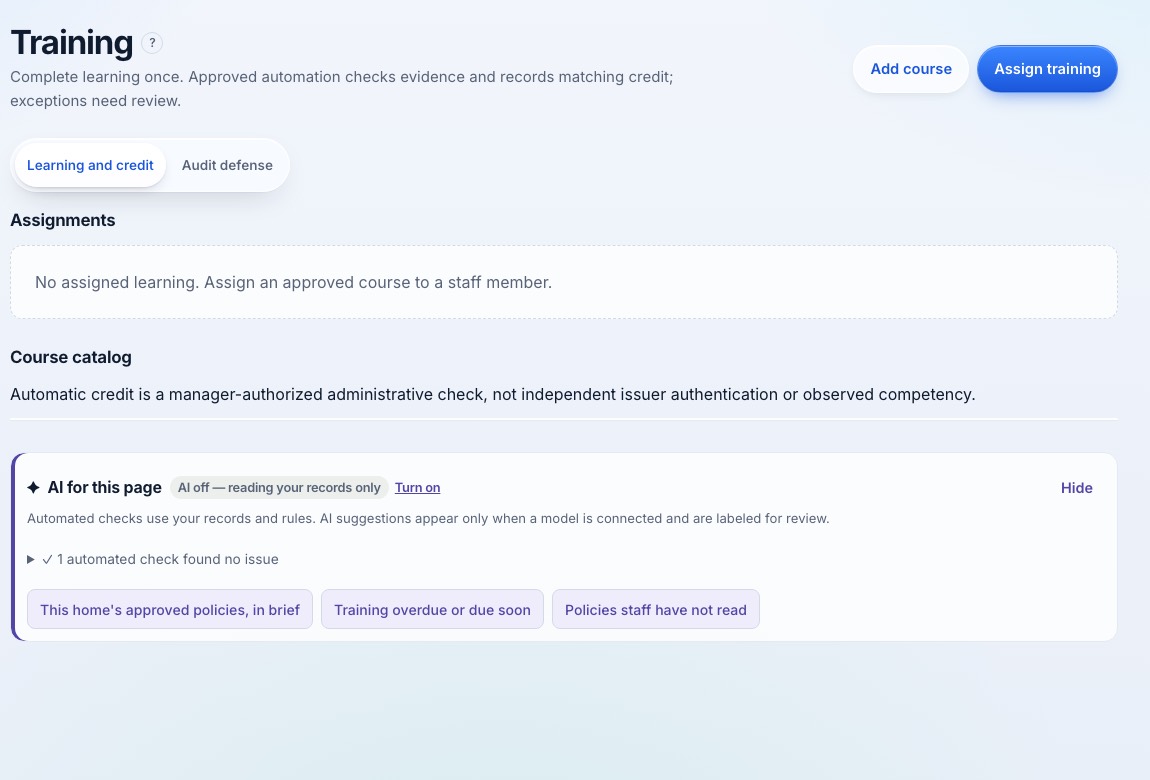The image size is (1150, 780).
Task: Click the sparkle icon beside AI for this page
Action: (x=33, y=488)
